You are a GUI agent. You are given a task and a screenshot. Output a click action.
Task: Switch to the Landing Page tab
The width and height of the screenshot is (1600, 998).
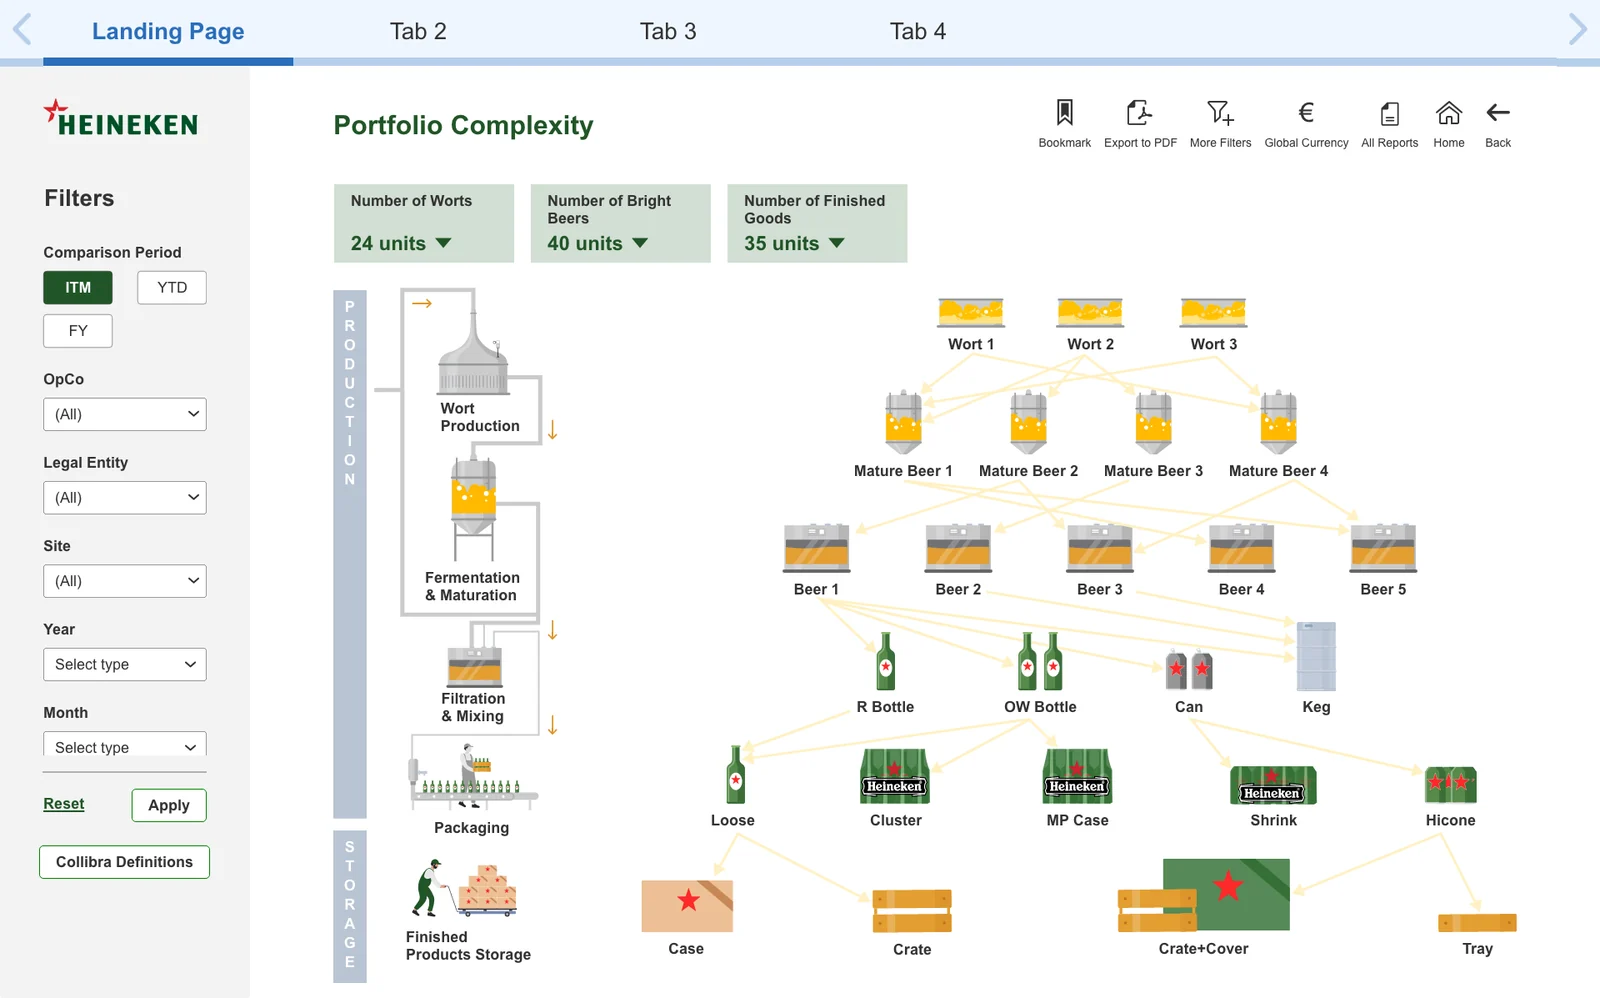(168, 31)
